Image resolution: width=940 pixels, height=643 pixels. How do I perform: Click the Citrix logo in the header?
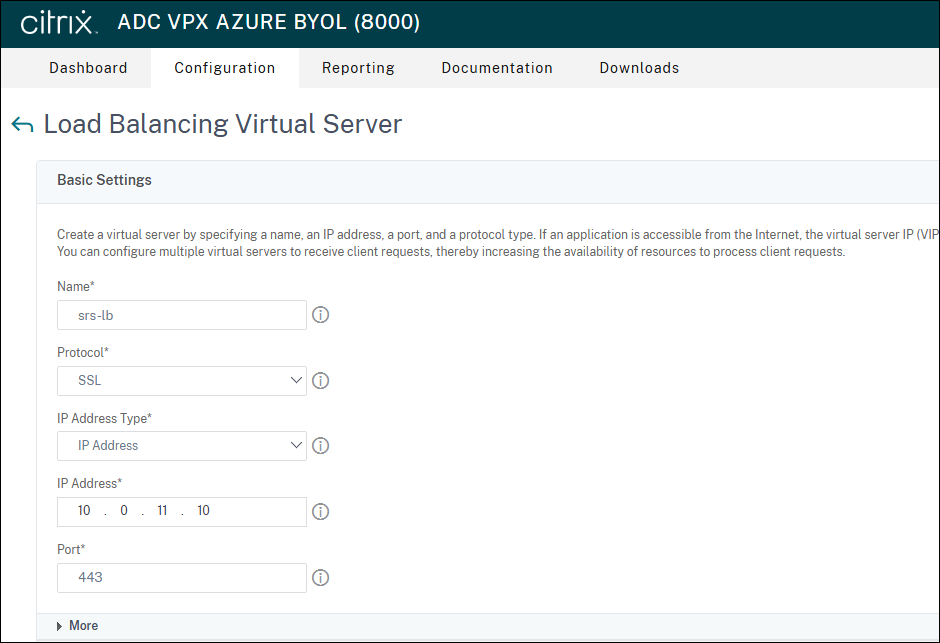59,23
